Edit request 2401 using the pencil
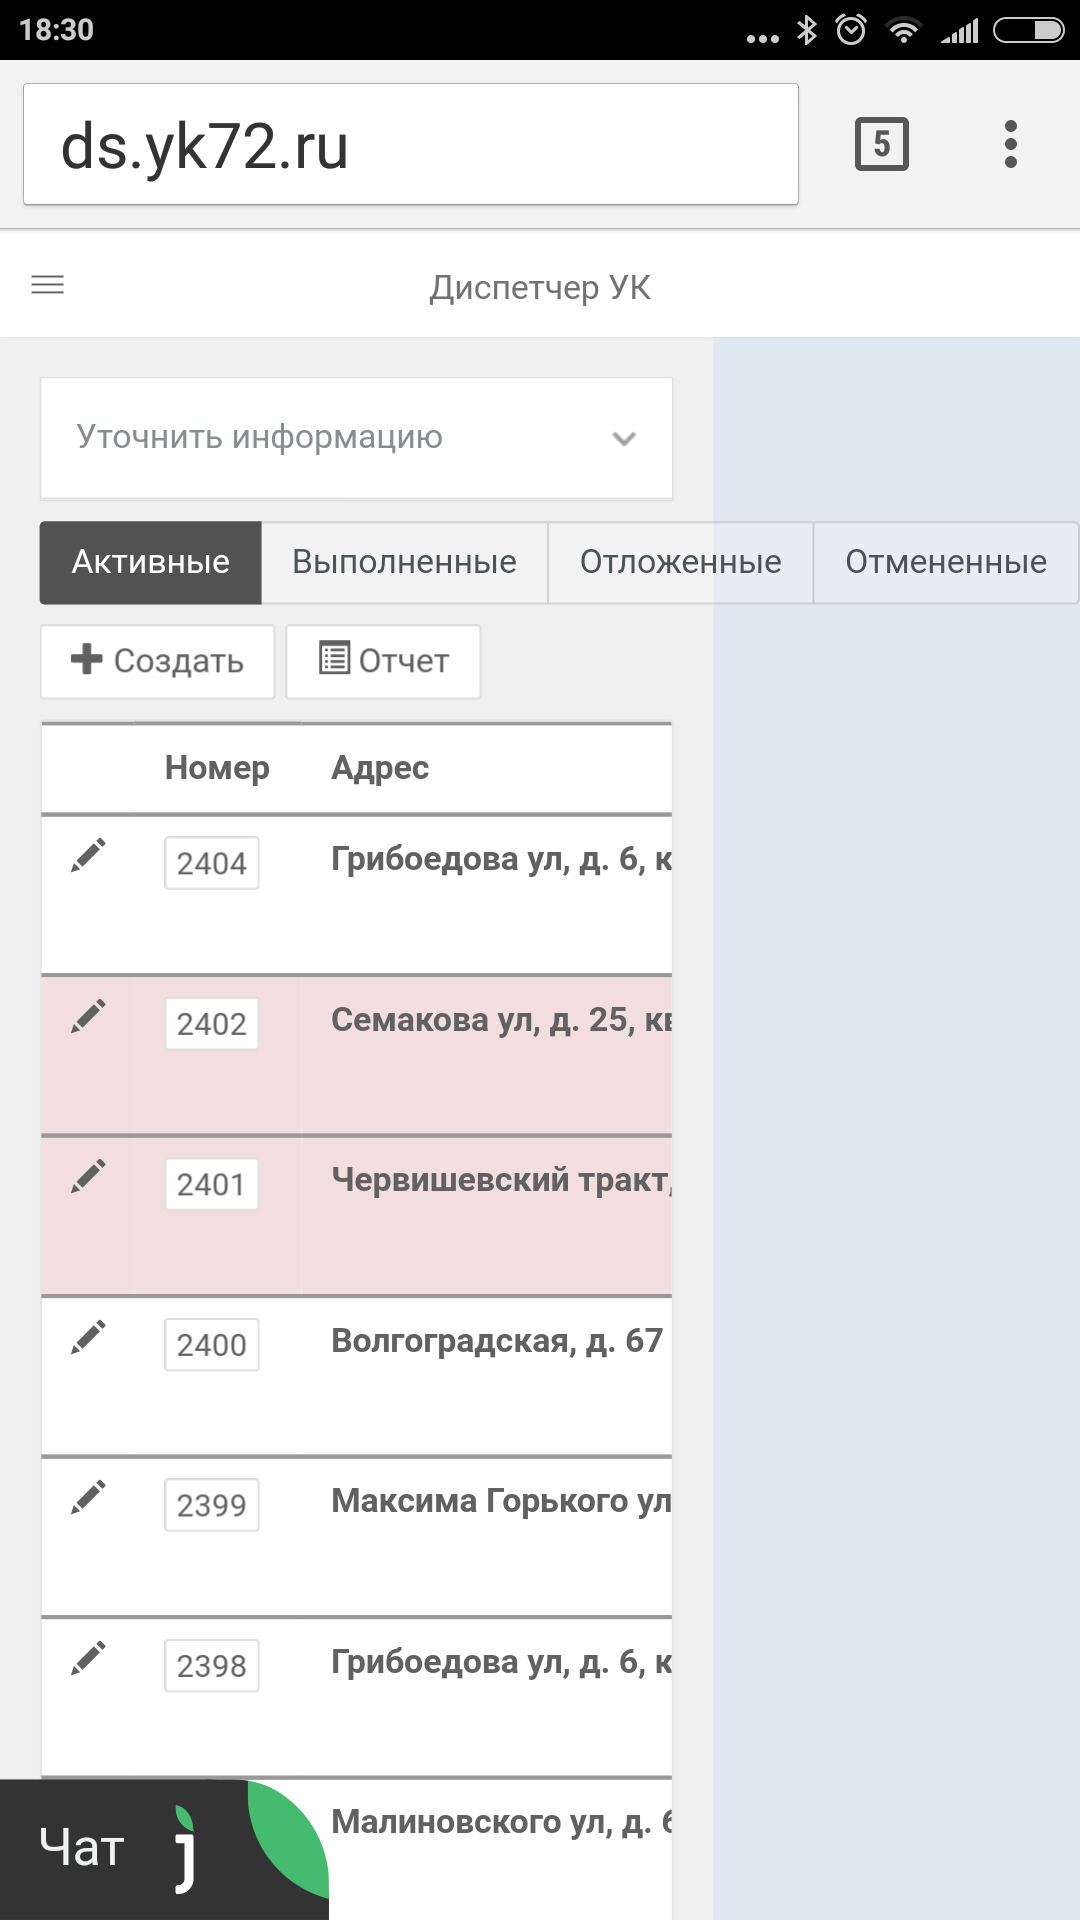Screen dimensions: 1080x1920 pos(88,1177)
